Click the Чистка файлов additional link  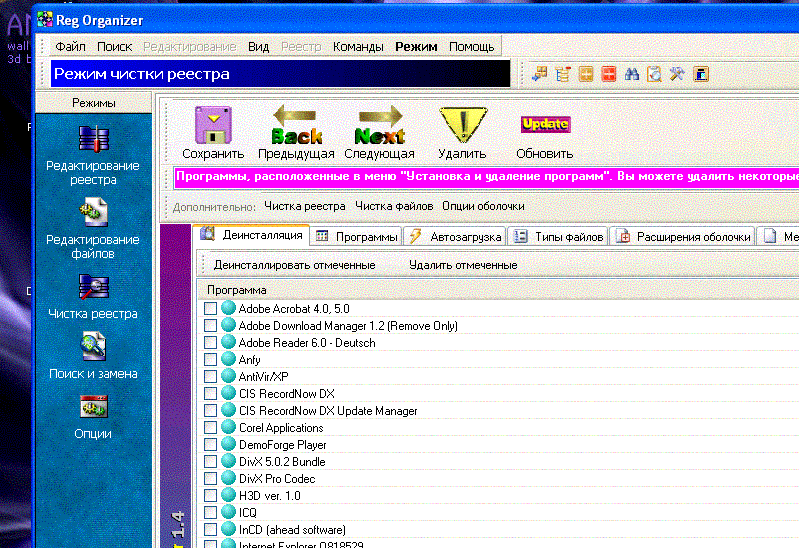[x=394, y=206]
